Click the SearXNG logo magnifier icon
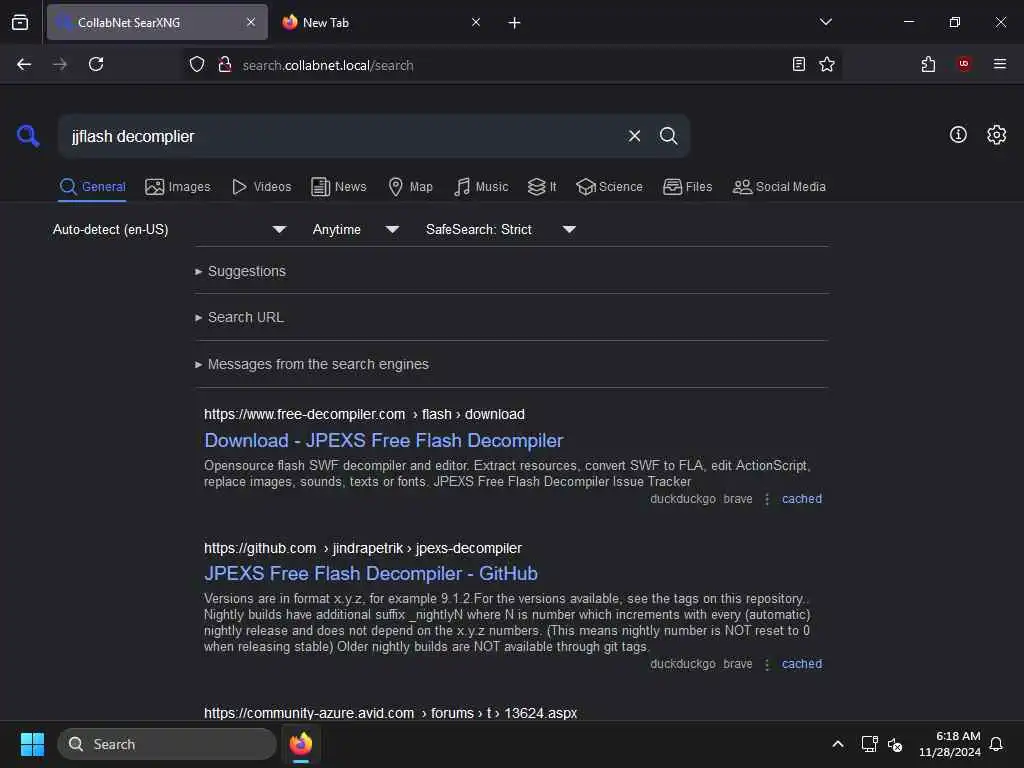 (x=28, y=136)
